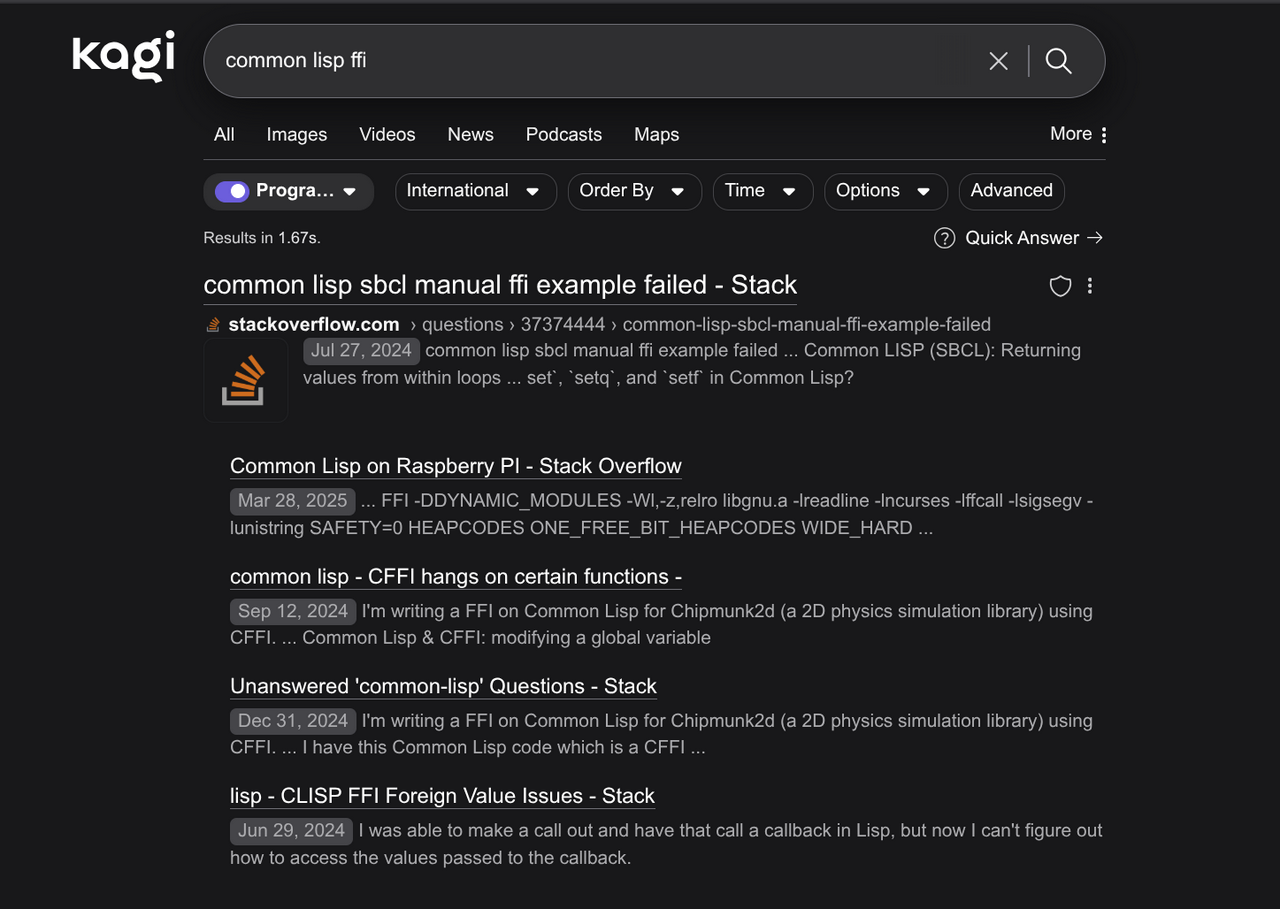This screenshot has height=909, width=1280.
Task: Open three-dot menu on first result
Action: coord(1090,286)
